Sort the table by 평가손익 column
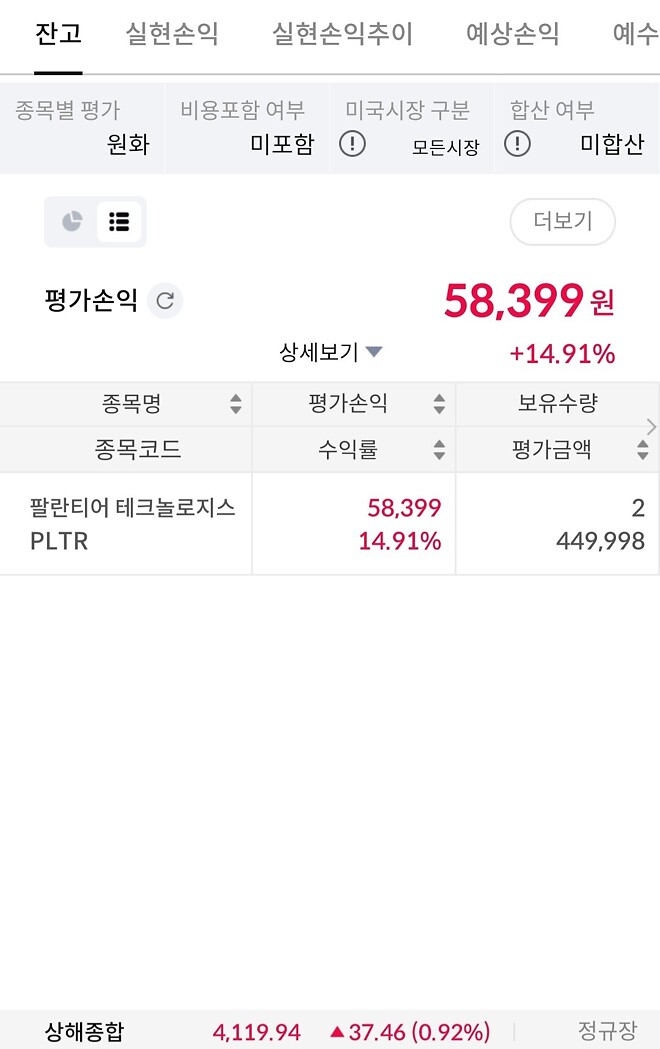 tap(439, 404)
